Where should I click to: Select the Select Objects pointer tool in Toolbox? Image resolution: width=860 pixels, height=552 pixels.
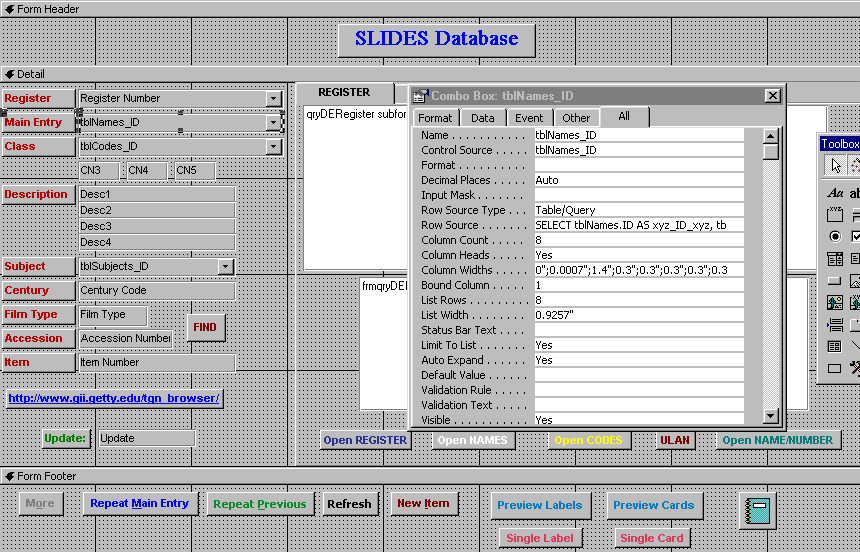pos(835,165)
